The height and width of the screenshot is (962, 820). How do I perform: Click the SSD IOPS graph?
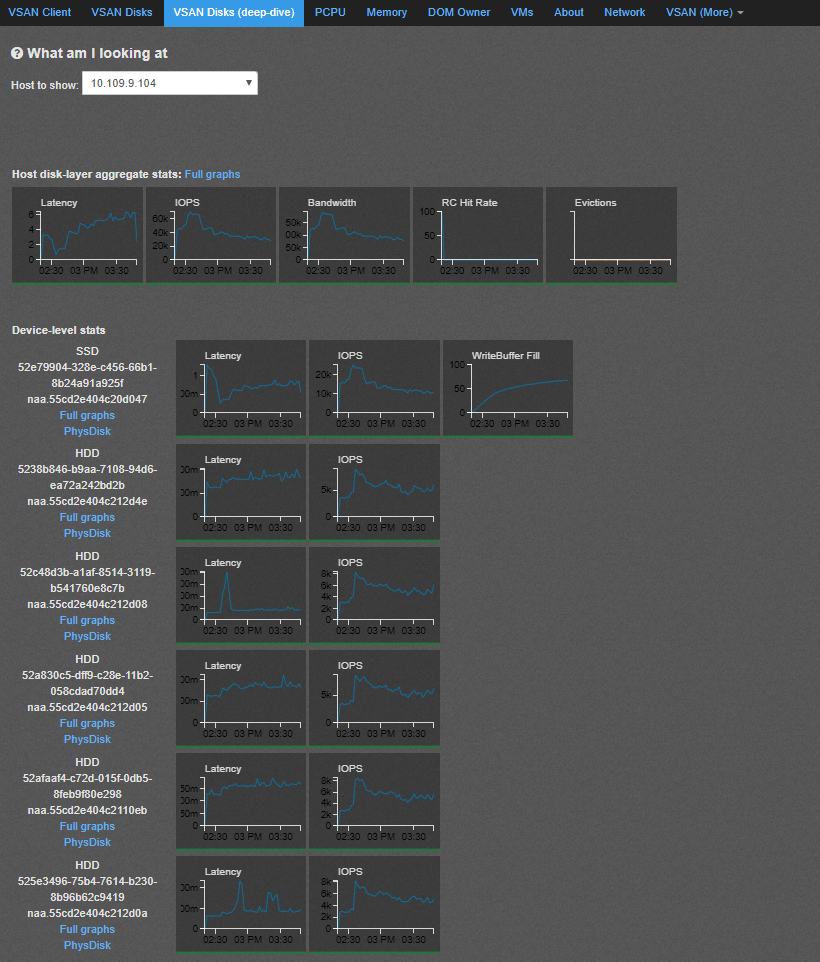click(x=374, y=388)
